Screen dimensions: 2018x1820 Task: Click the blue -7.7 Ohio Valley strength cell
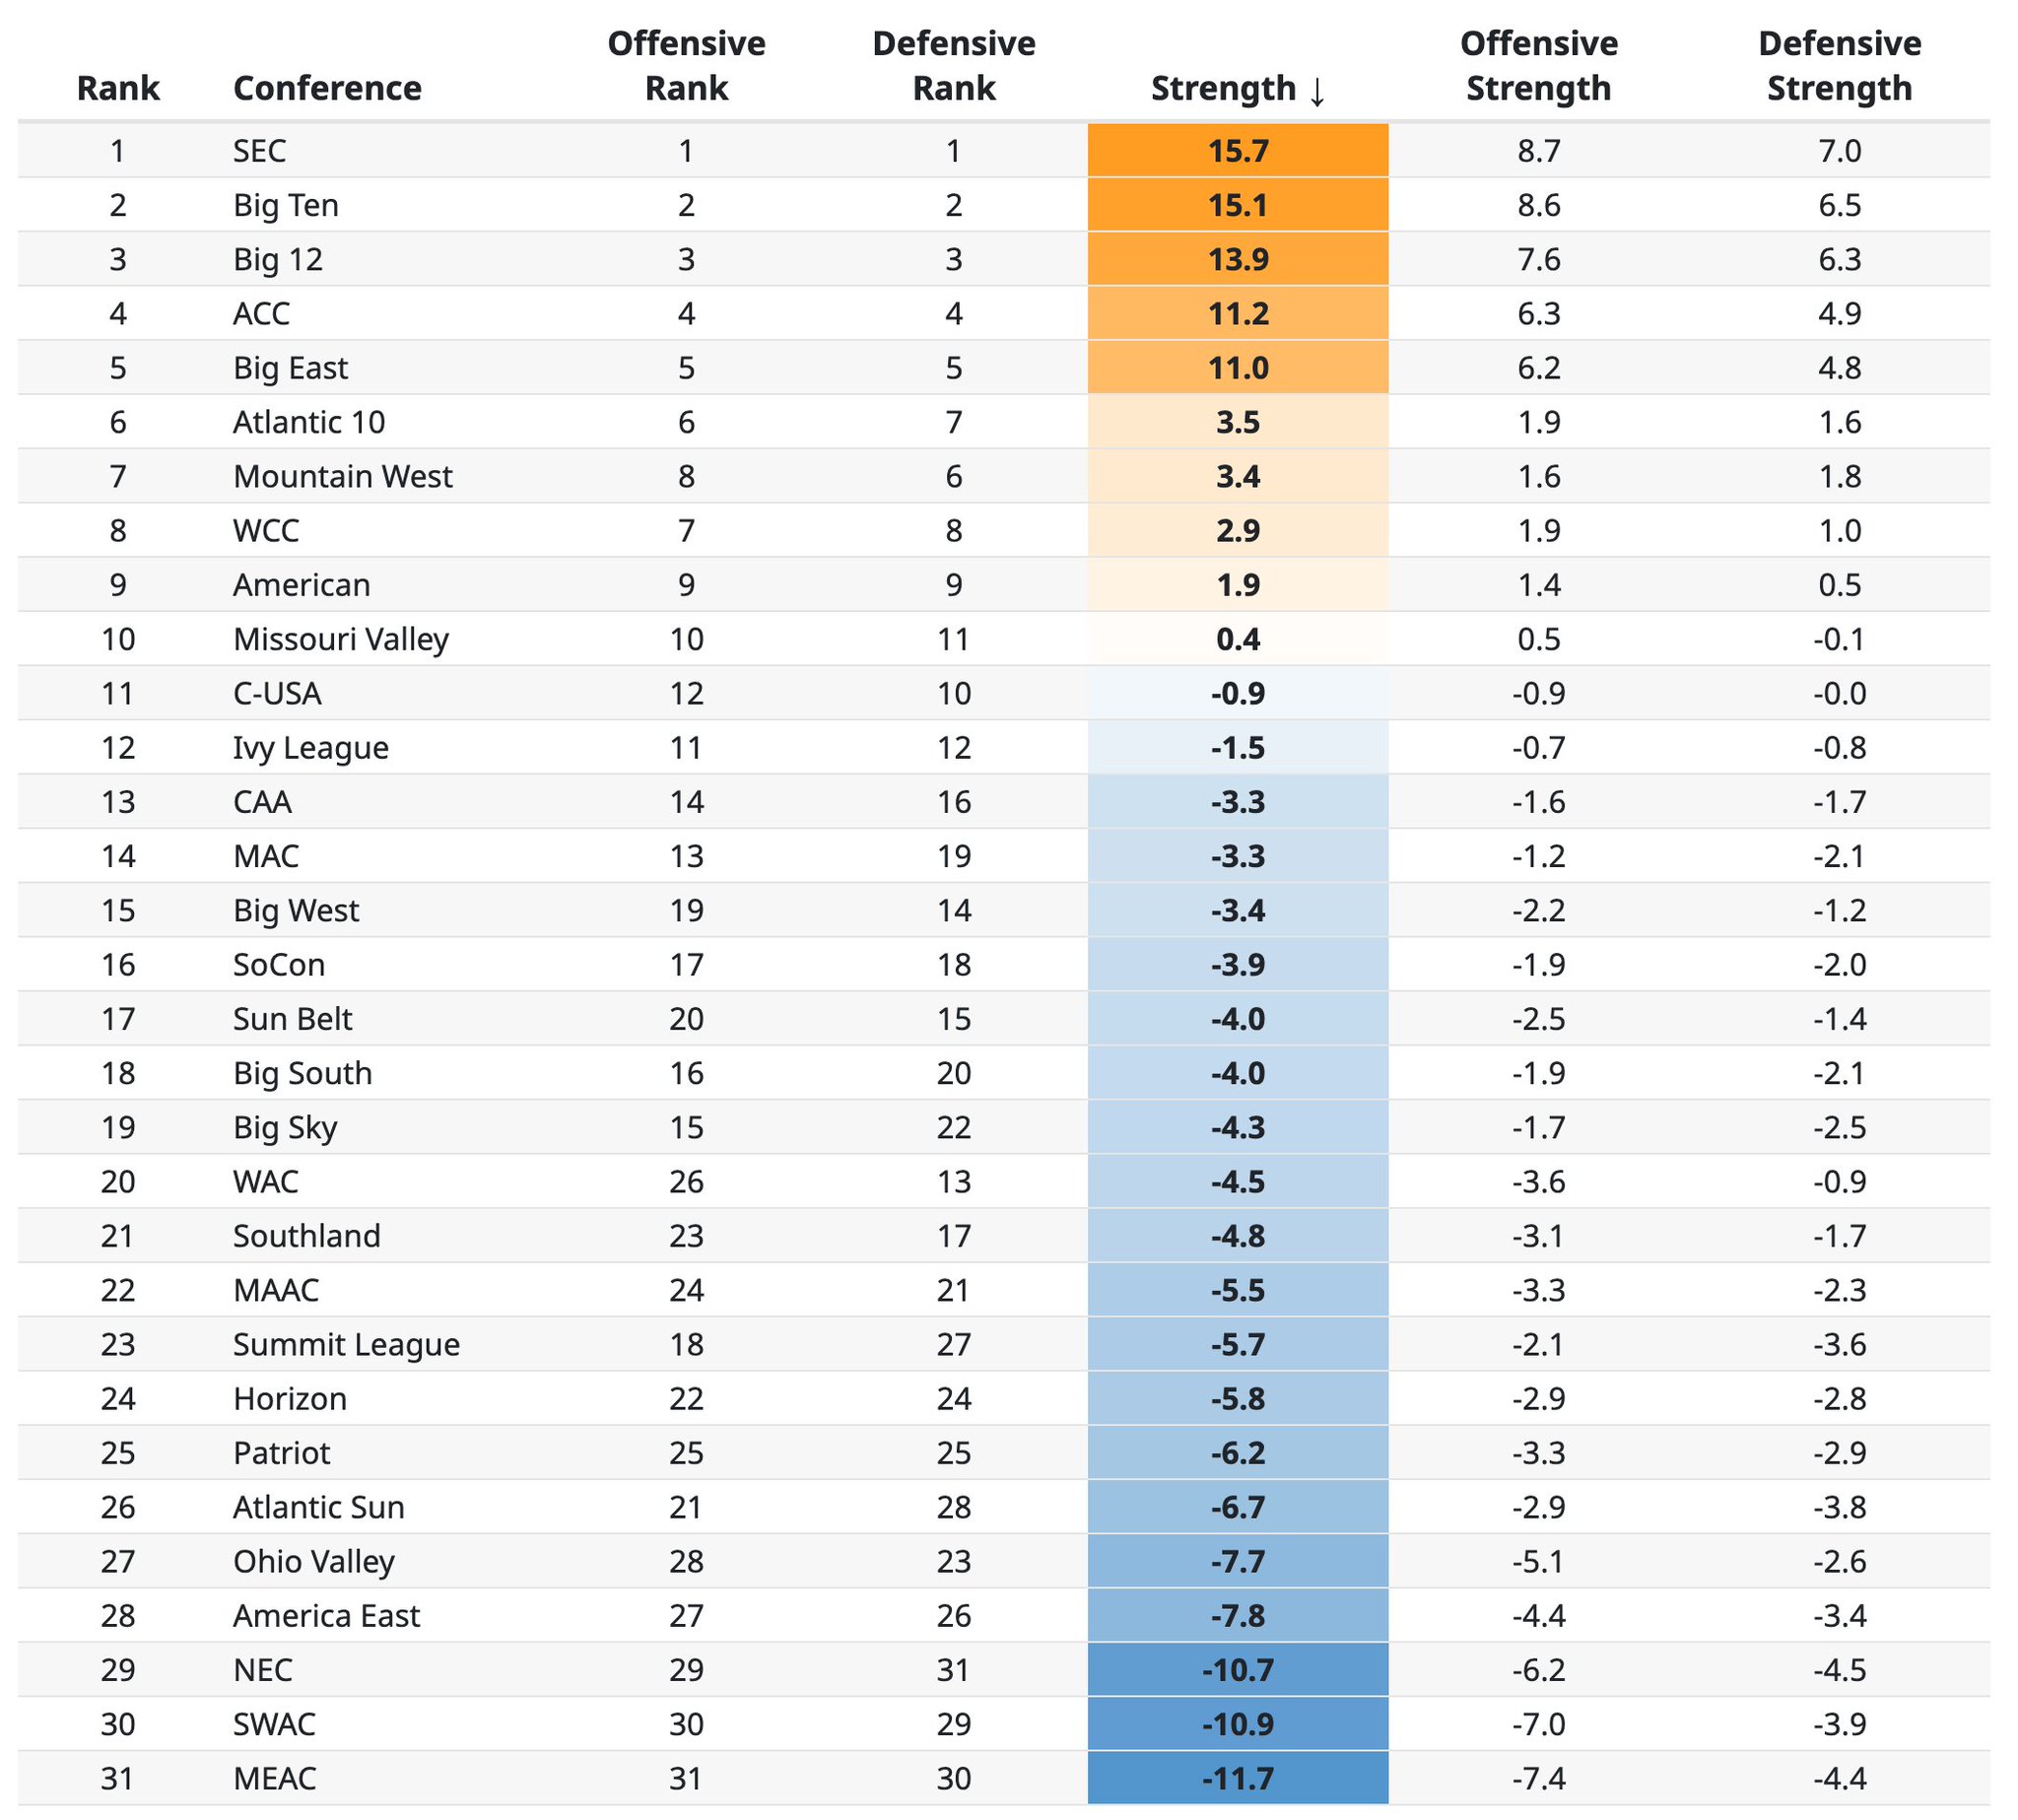pyautogui.click(x=1237, y=1562)
